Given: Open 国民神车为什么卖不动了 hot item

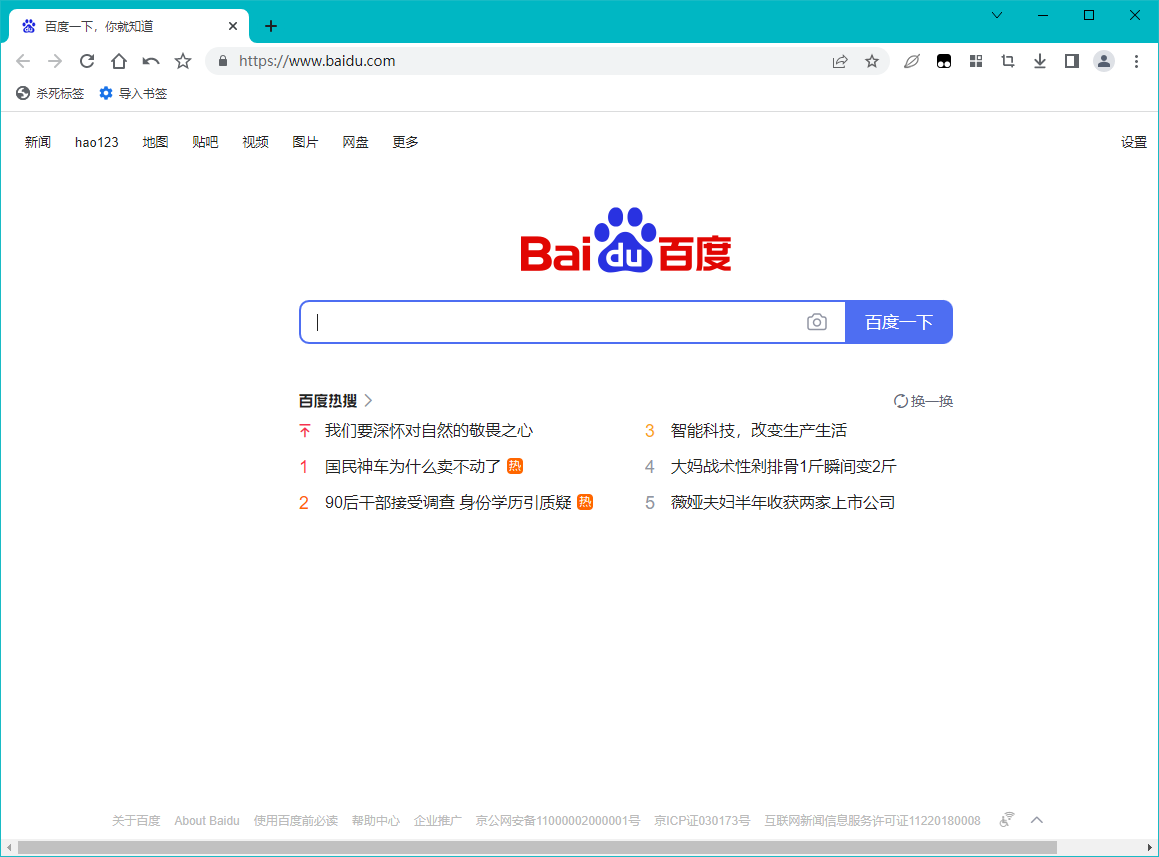Looking at the screenshot, I should click(x=412, y=467).
